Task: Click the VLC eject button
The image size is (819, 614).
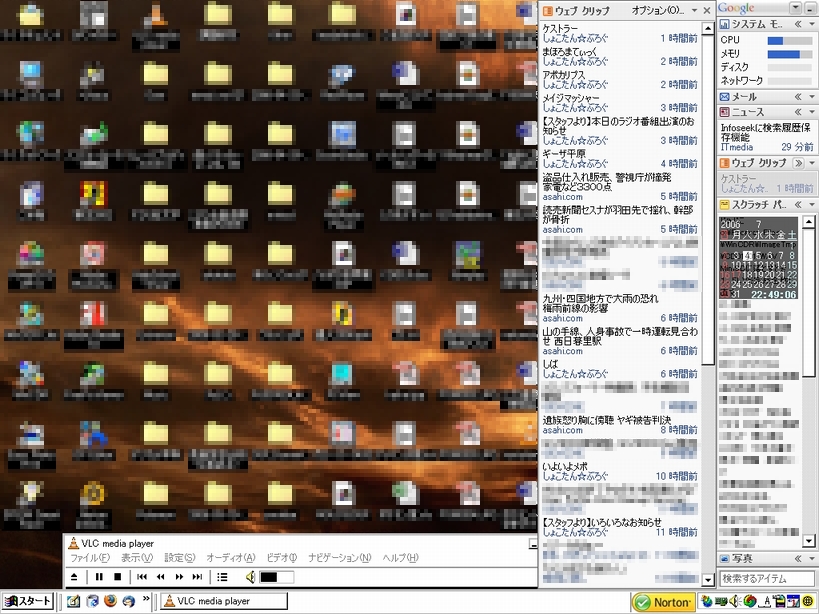Action: 74,577
